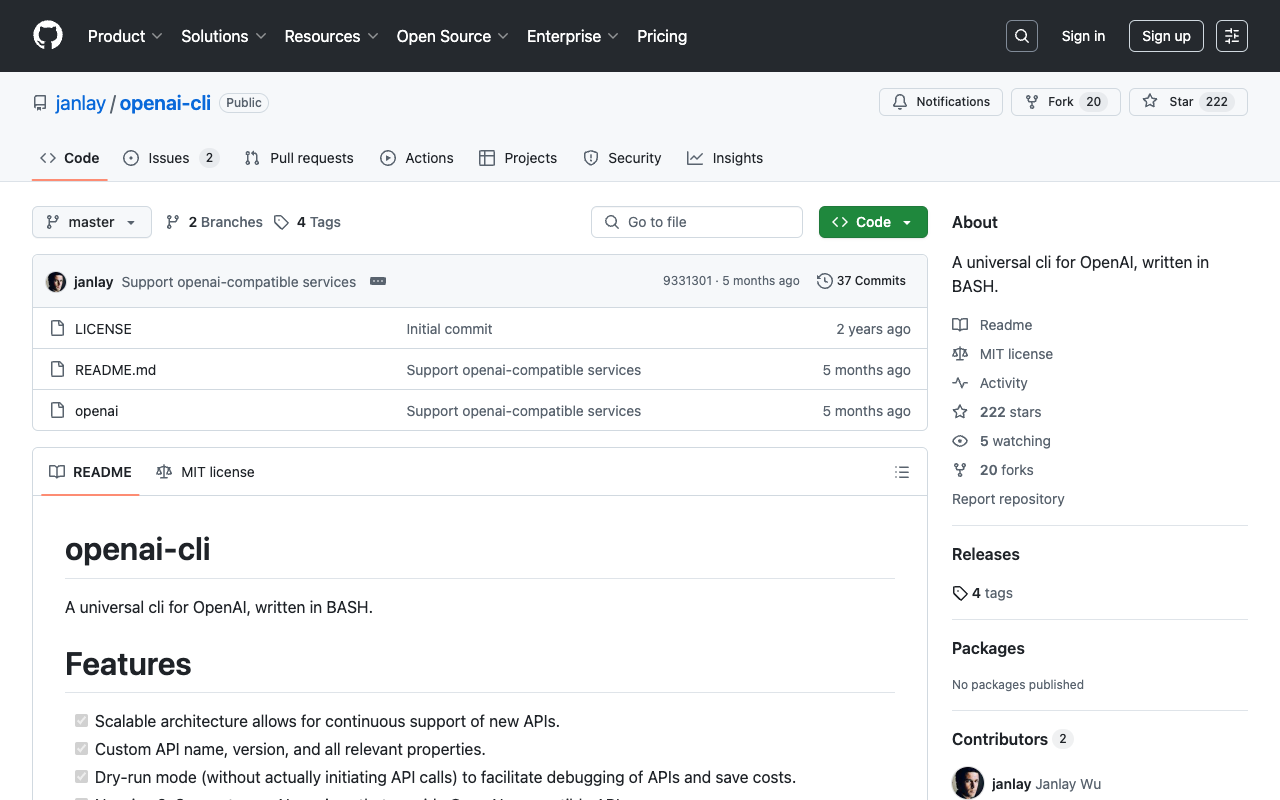Expand the Enterprise menu
This screenshot has height=800, width=1280.
point(573,36)
